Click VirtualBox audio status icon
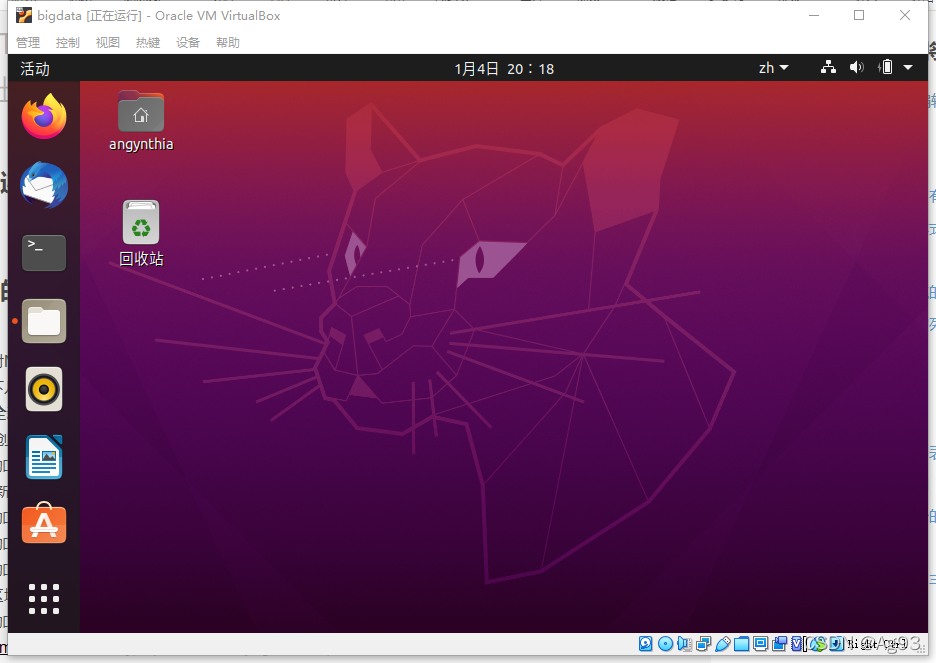Viewport: 936px width, 663px height. (x=684, y=643)
